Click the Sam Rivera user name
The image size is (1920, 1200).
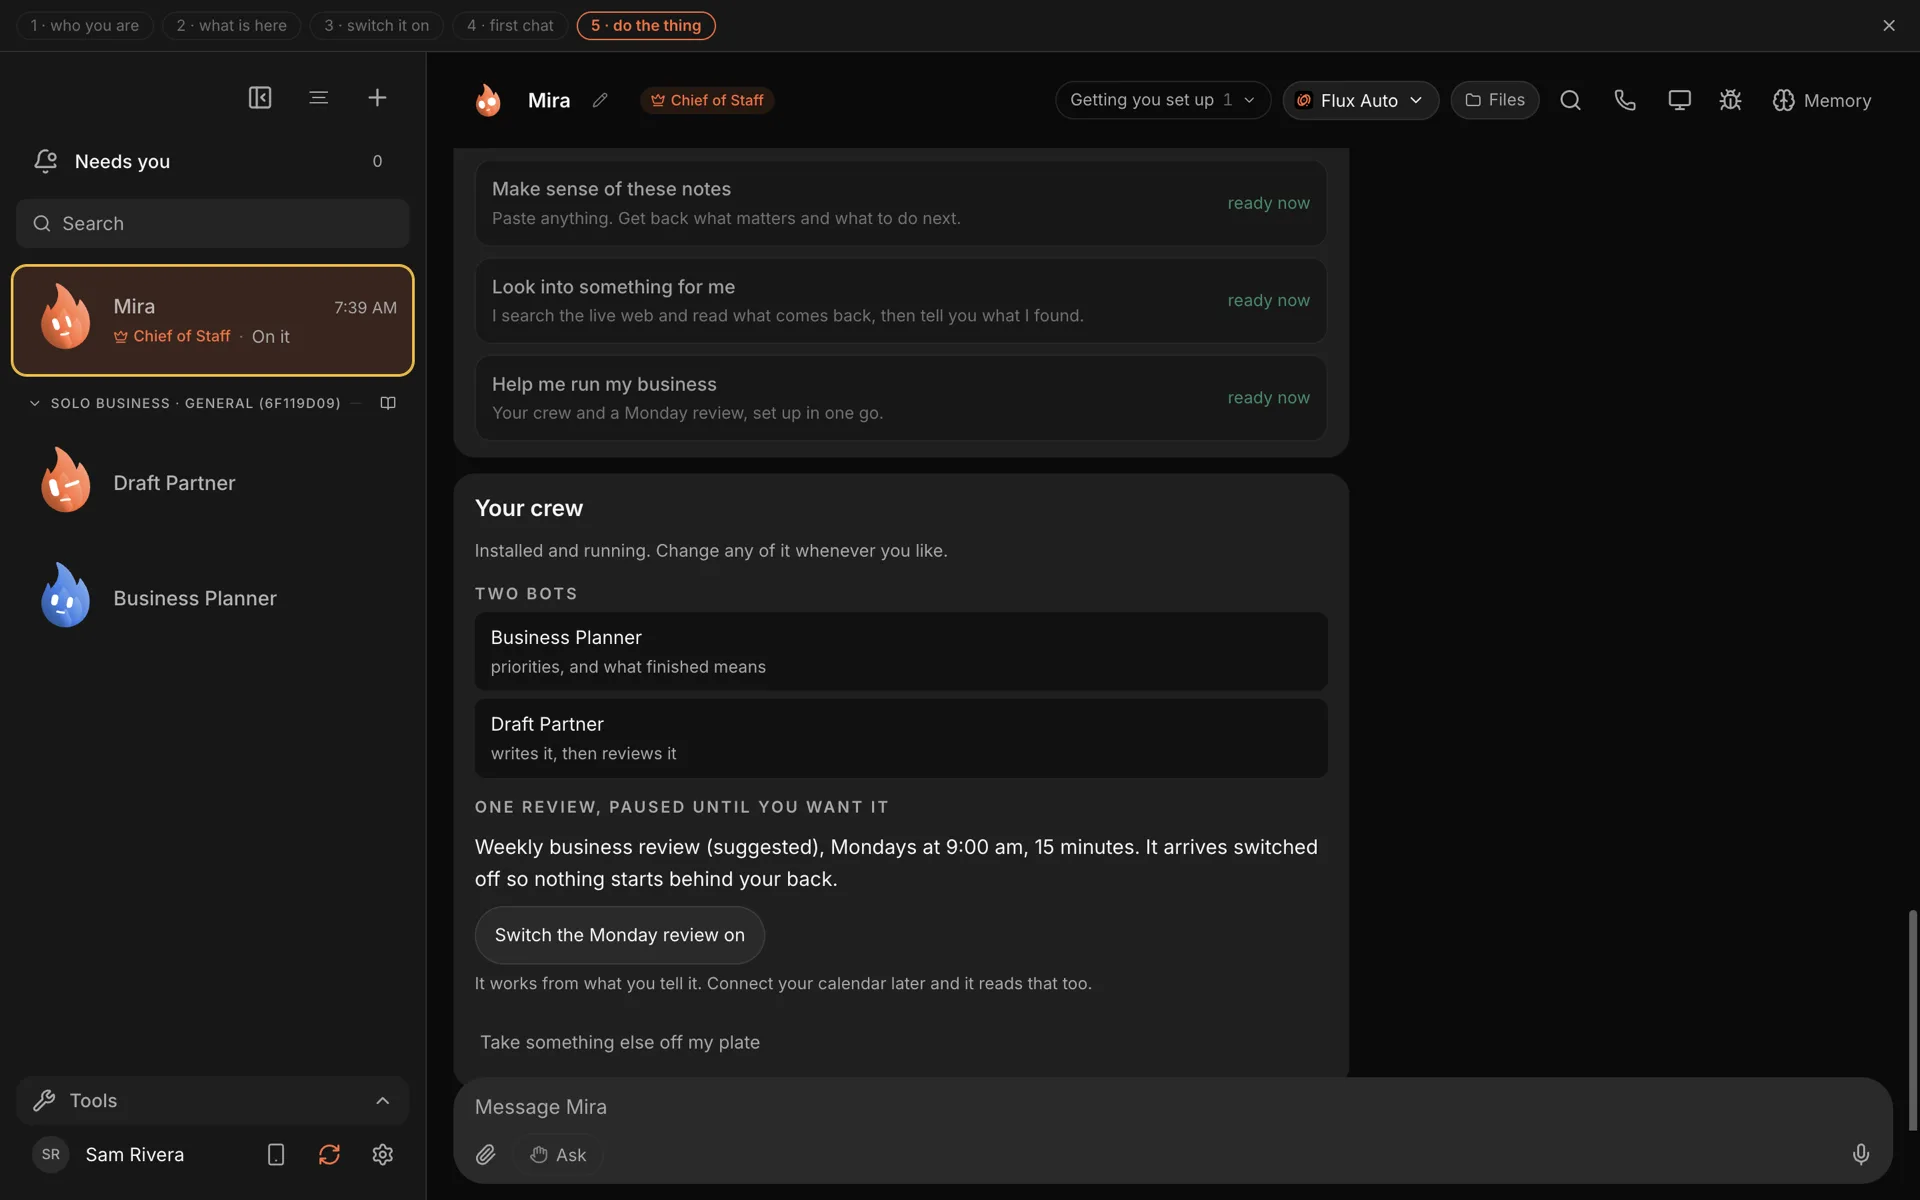135,1155
